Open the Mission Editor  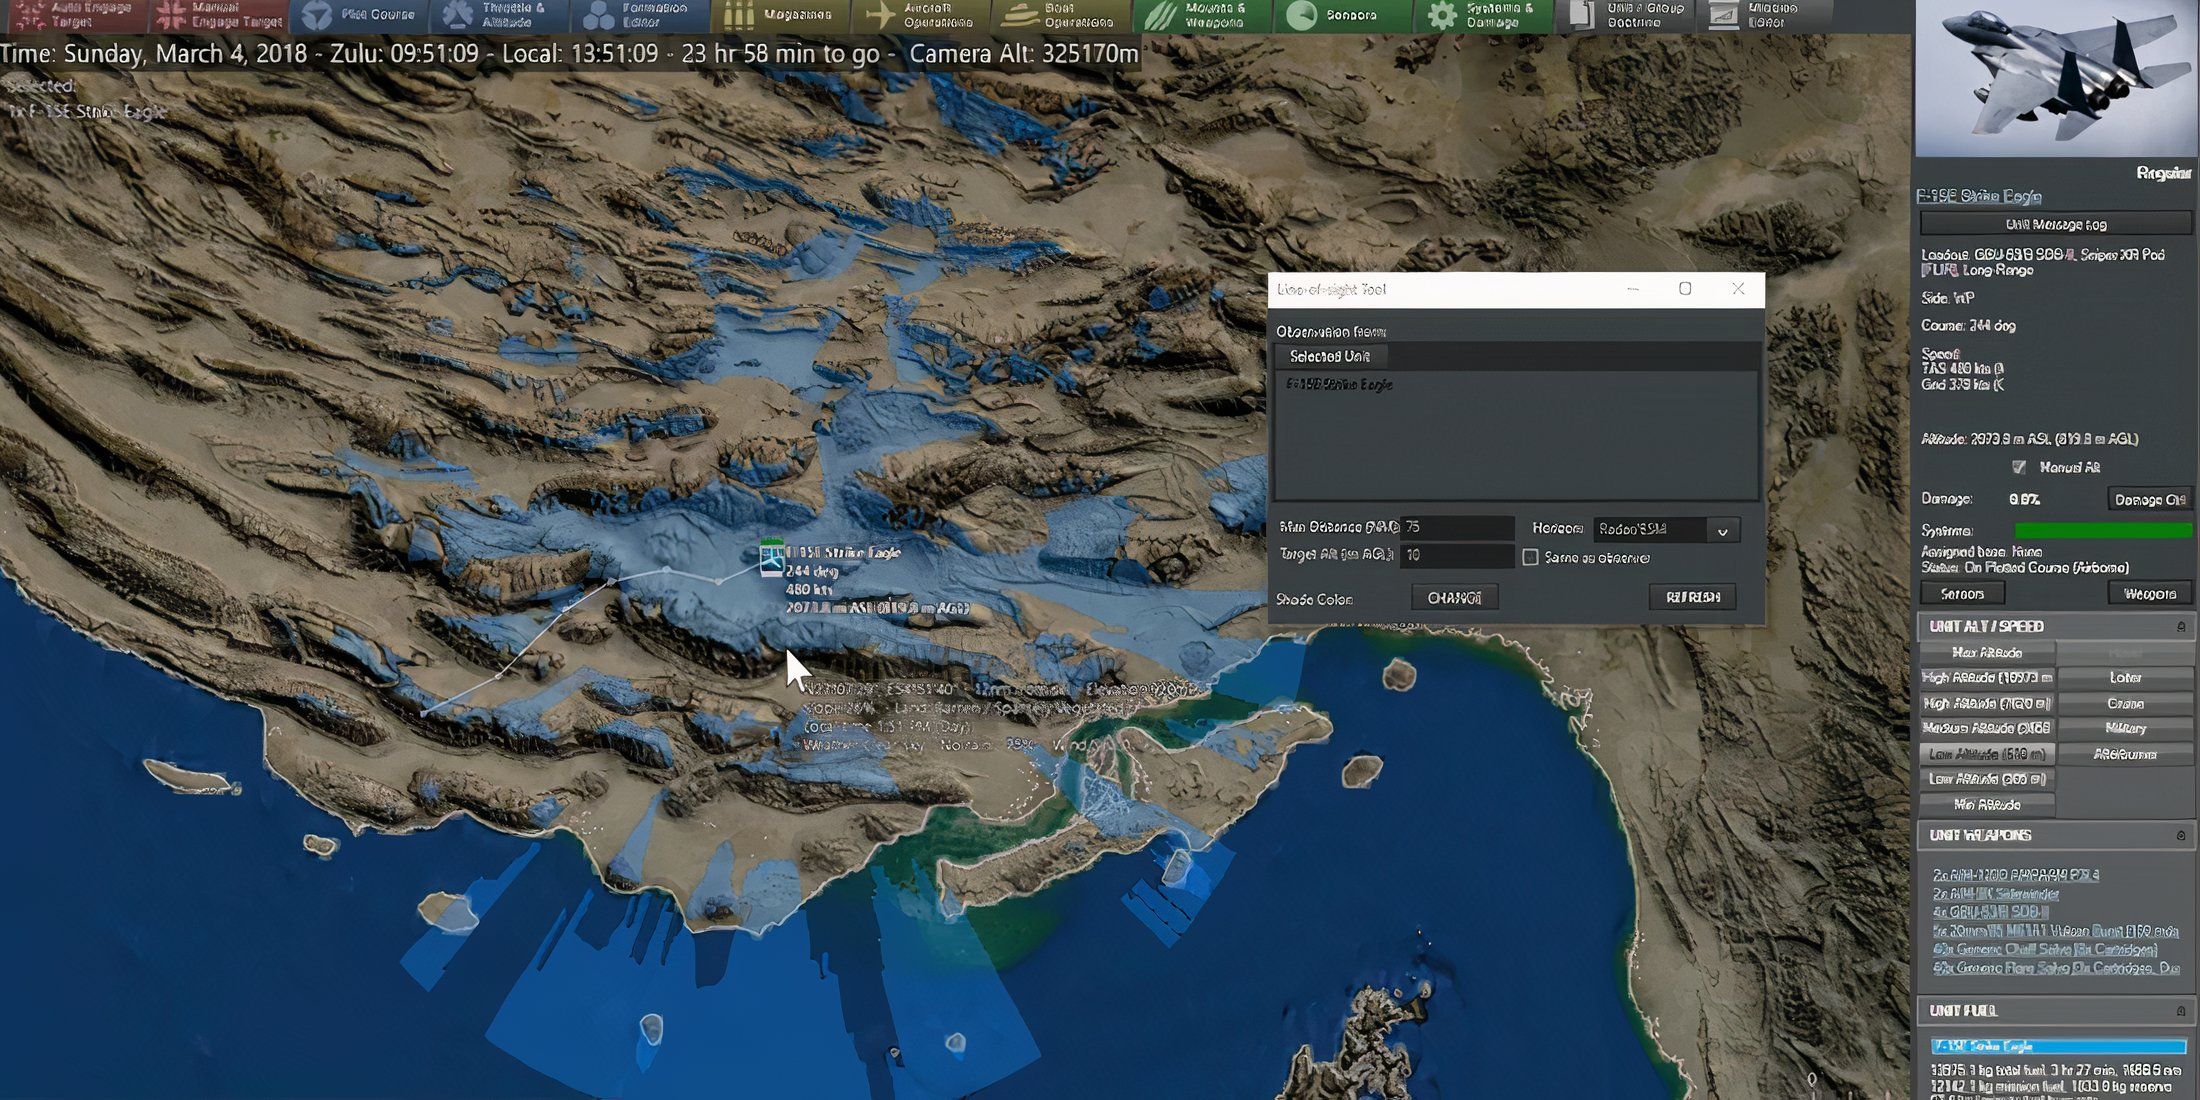click(1765, 14)
